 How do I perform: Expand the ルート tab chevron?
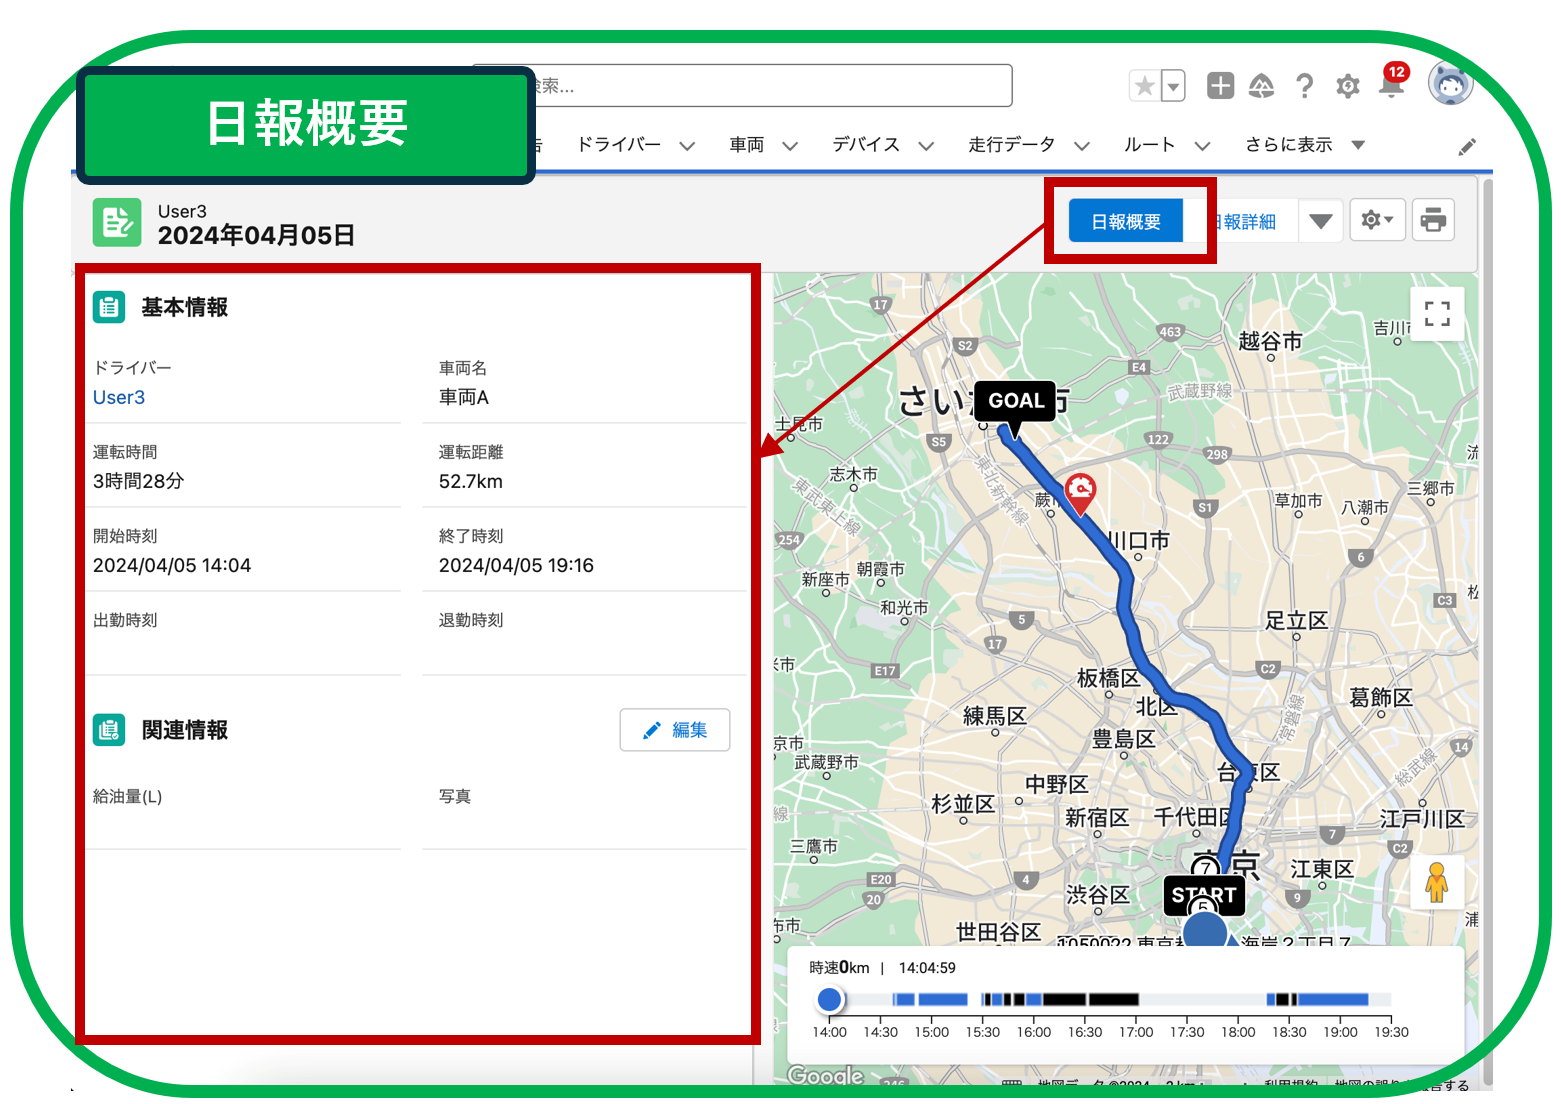click(x=1202, y=146)
